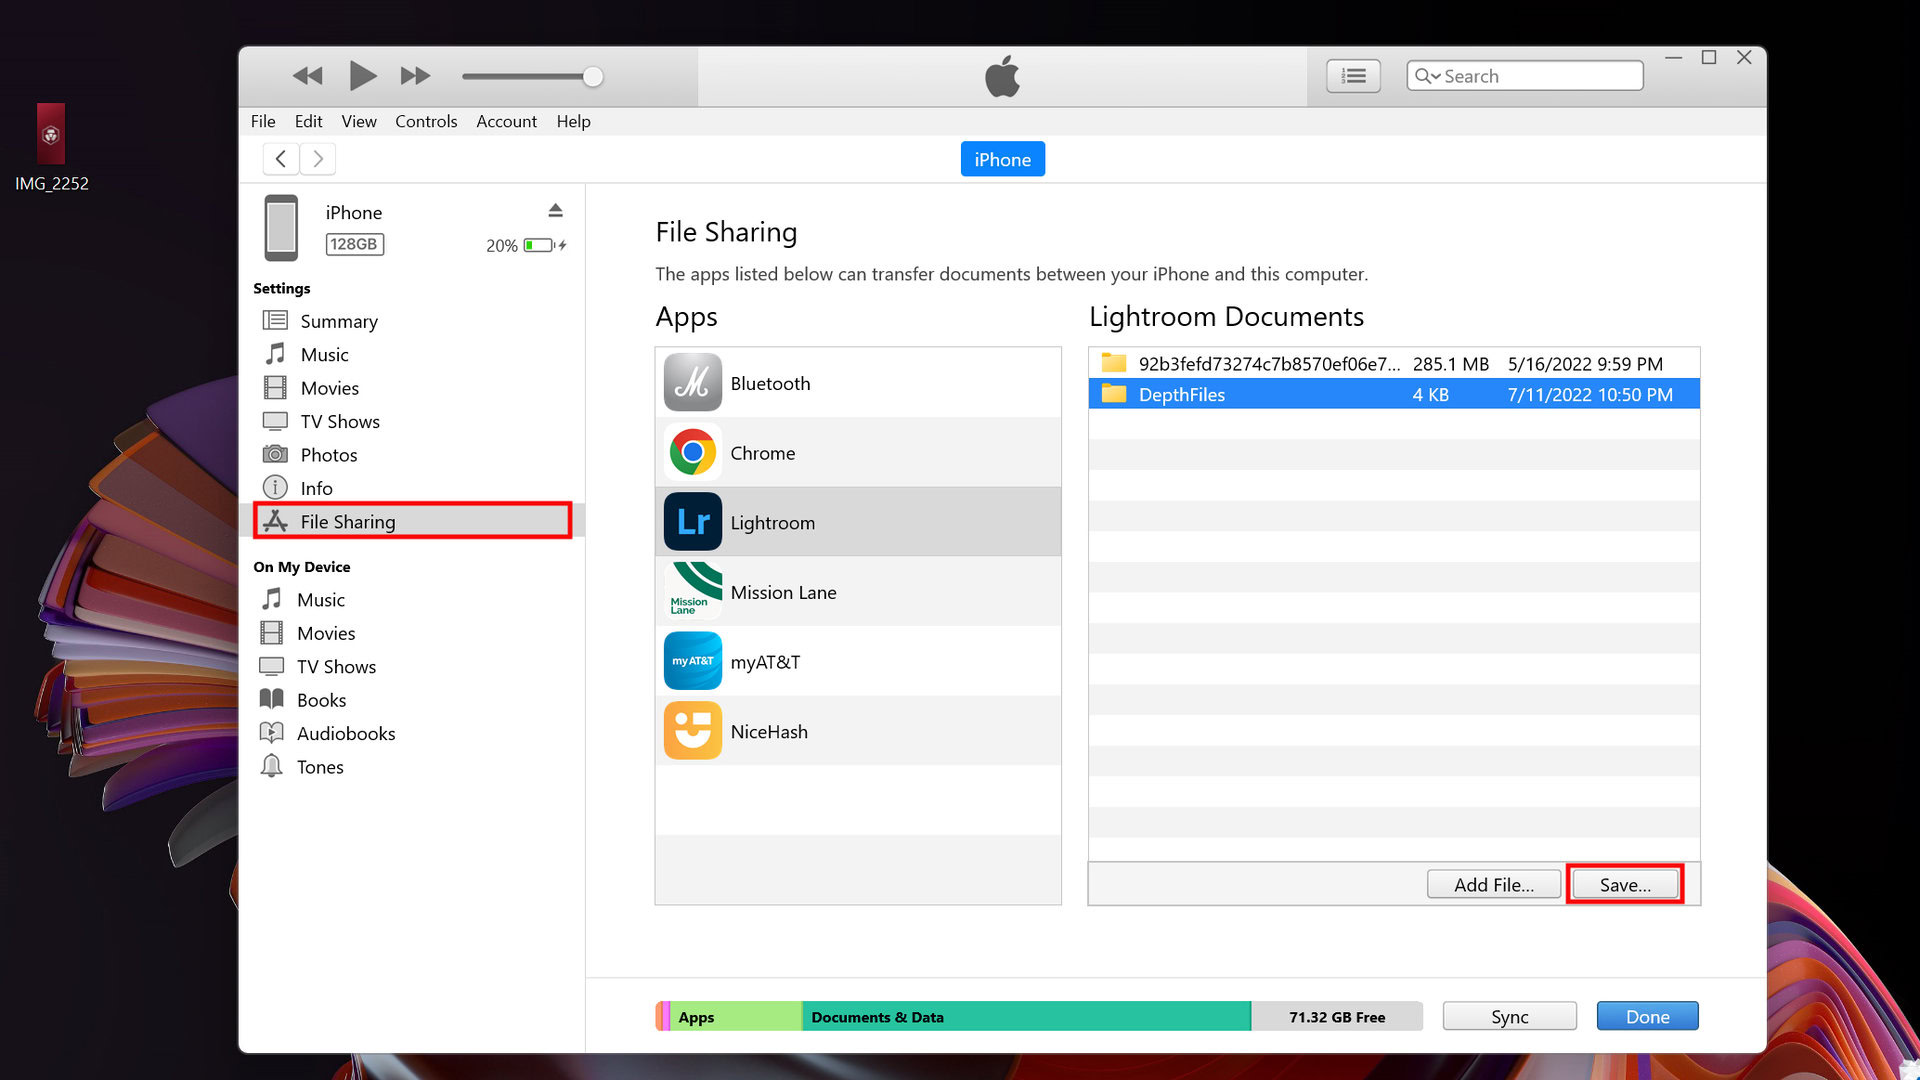Click the Add File... button
The height and width of the screenshot is (1080, 1920).
(1493, 885)
